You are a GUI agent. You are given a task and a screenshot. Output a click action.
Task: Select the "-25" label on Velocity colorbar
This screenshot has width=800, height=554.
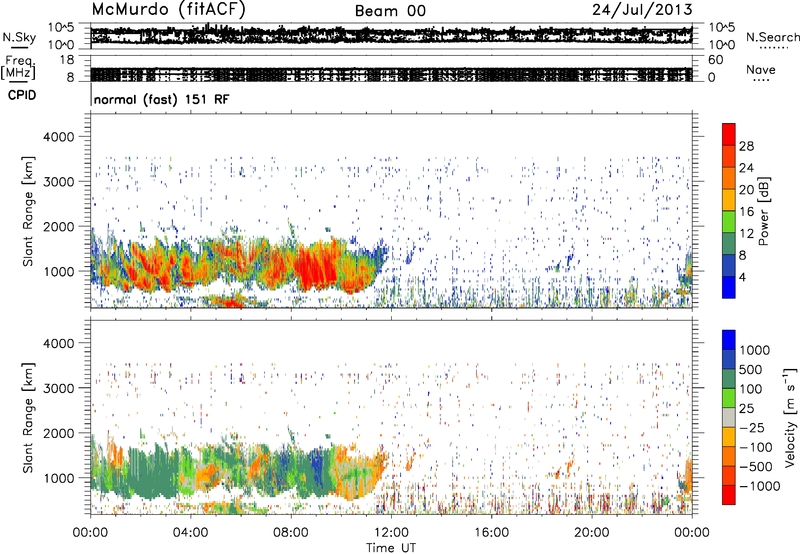tap(750, 427)
